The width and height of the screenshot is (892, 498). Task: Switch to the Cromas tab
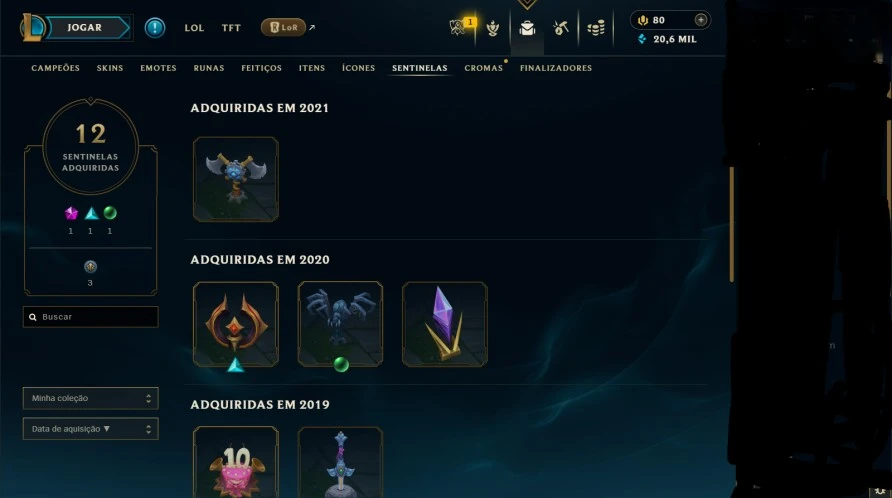(484, 68)
